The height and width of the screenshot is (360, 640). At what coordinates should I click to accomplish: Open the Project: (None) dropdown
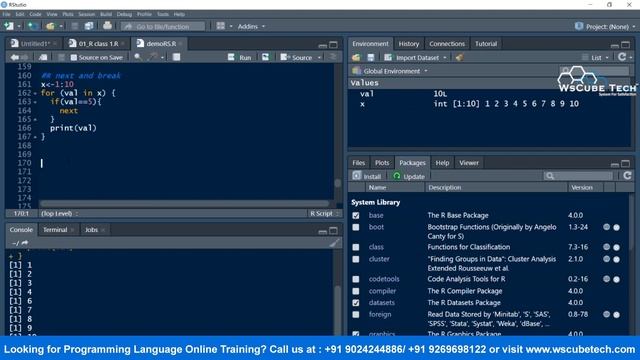606,27
